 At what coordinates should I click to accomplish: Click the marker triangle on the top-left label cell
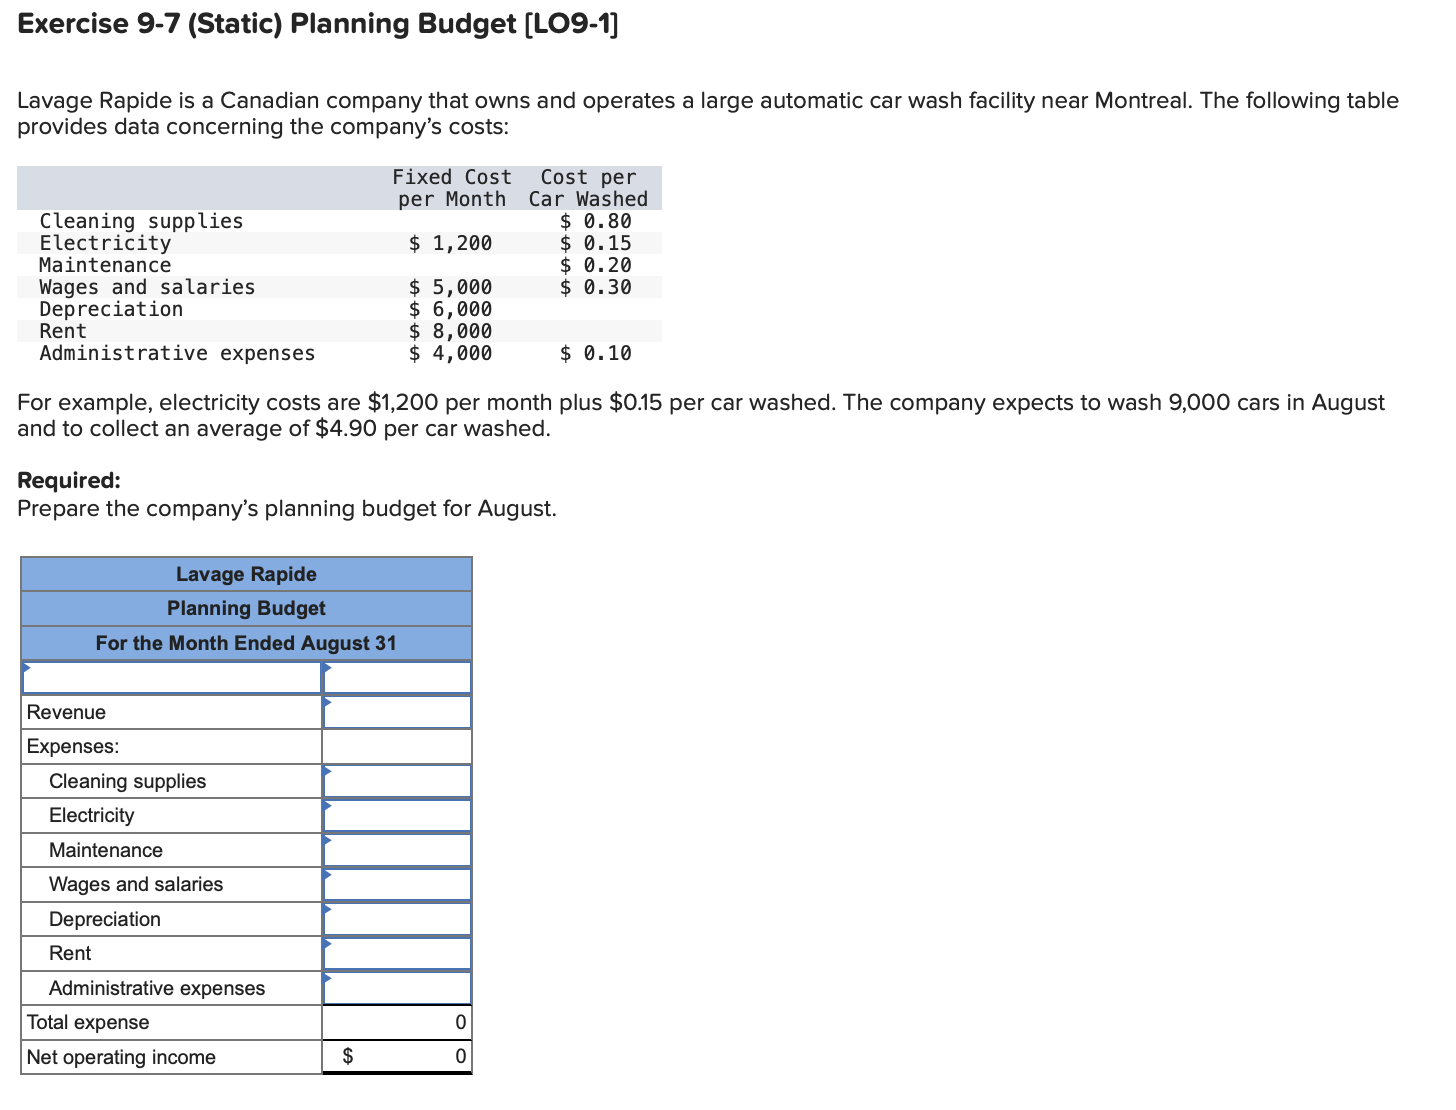(x=26, y=667)
